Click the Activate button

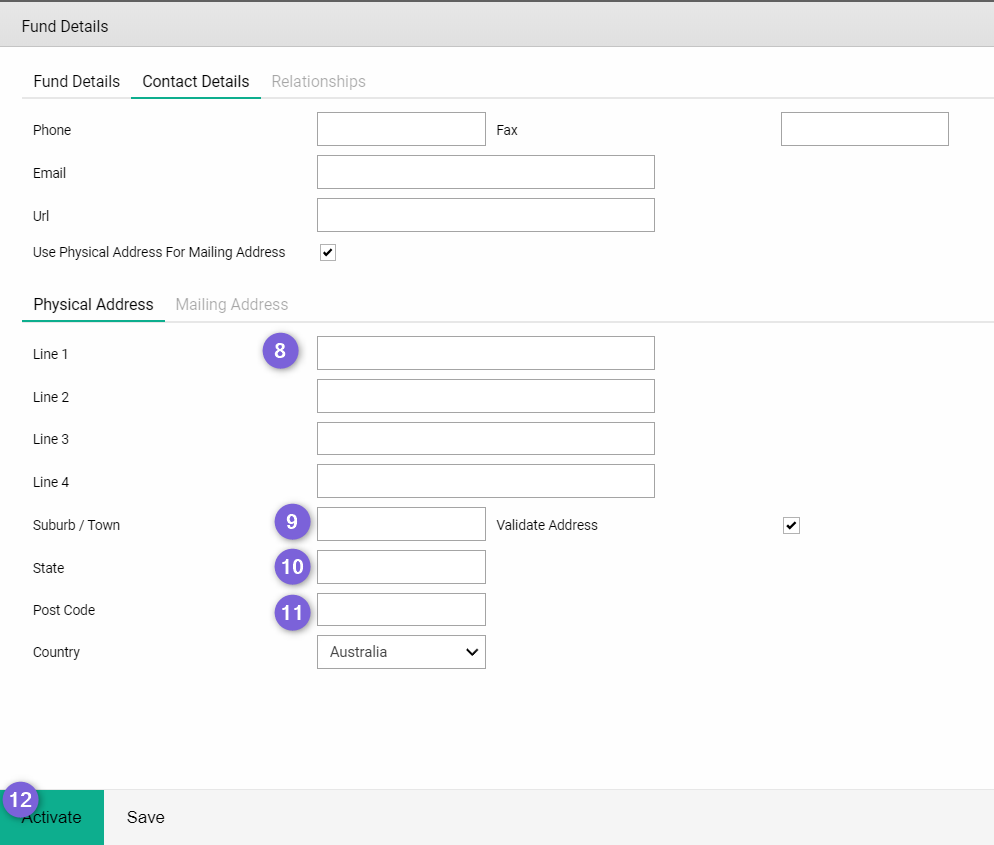click(52, 818)
